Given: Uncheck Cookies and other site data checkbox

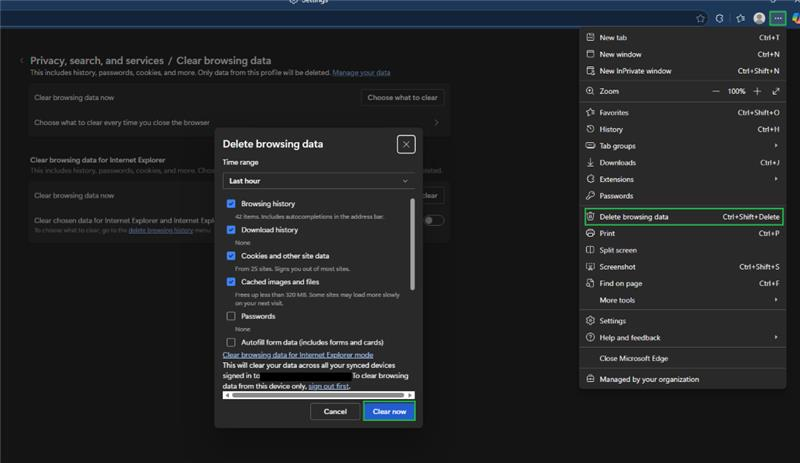Looking at the screenshot, I should tap(231, 256).
